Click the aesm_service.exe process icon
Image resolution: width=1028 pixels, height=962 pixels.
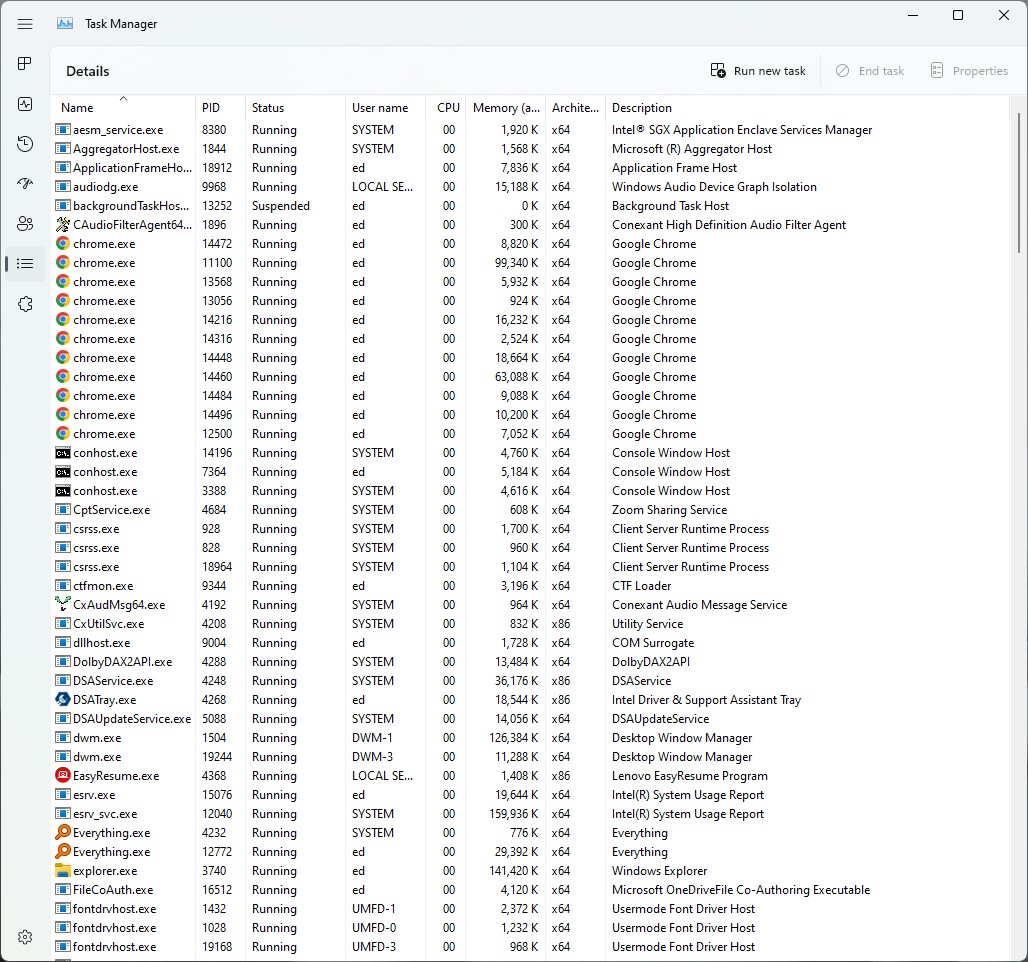[x=63, y=130]
